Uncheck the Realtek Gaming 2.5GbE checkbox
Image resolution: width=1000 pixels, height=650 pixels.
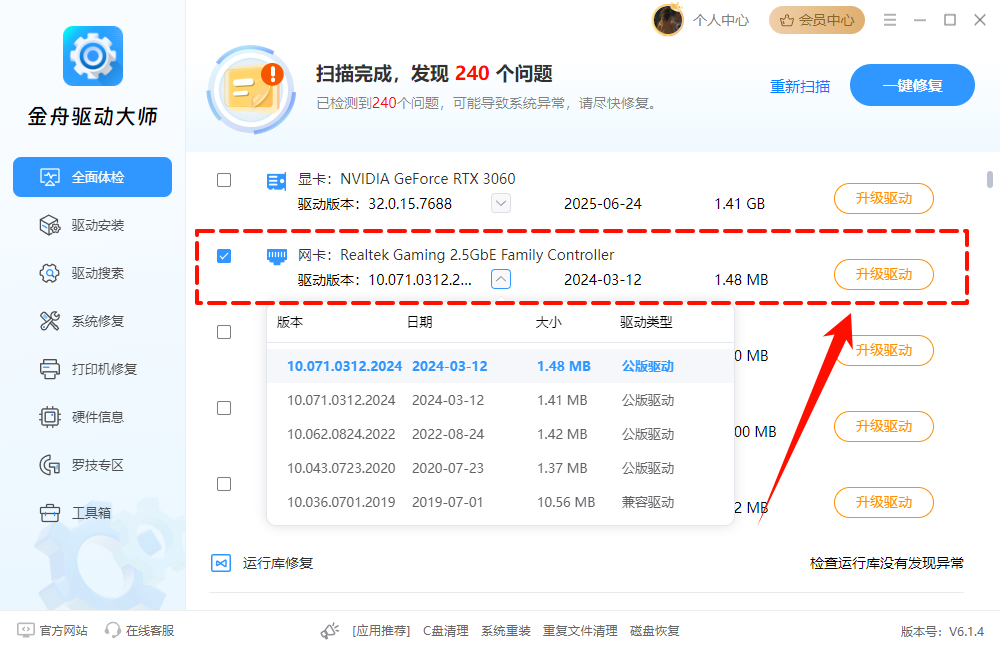(224, 256)
